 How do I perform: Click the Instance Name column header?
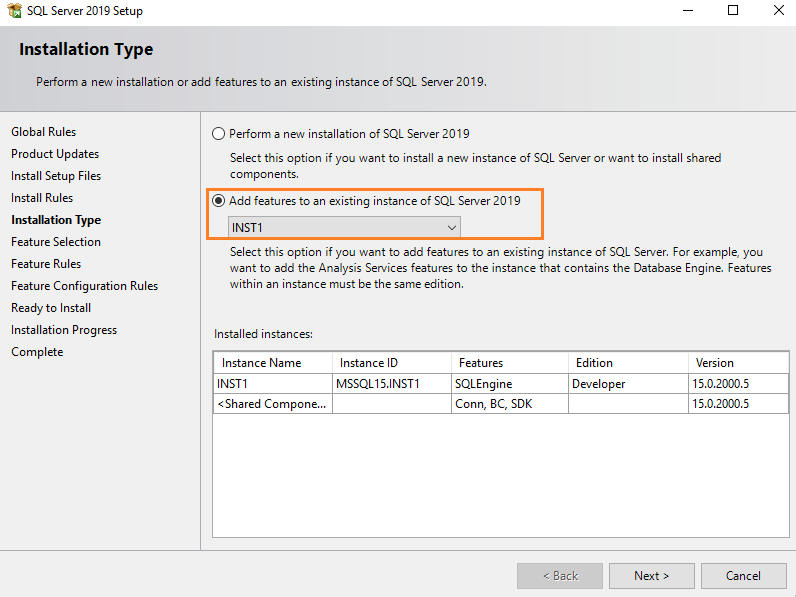tap(261, 363)
